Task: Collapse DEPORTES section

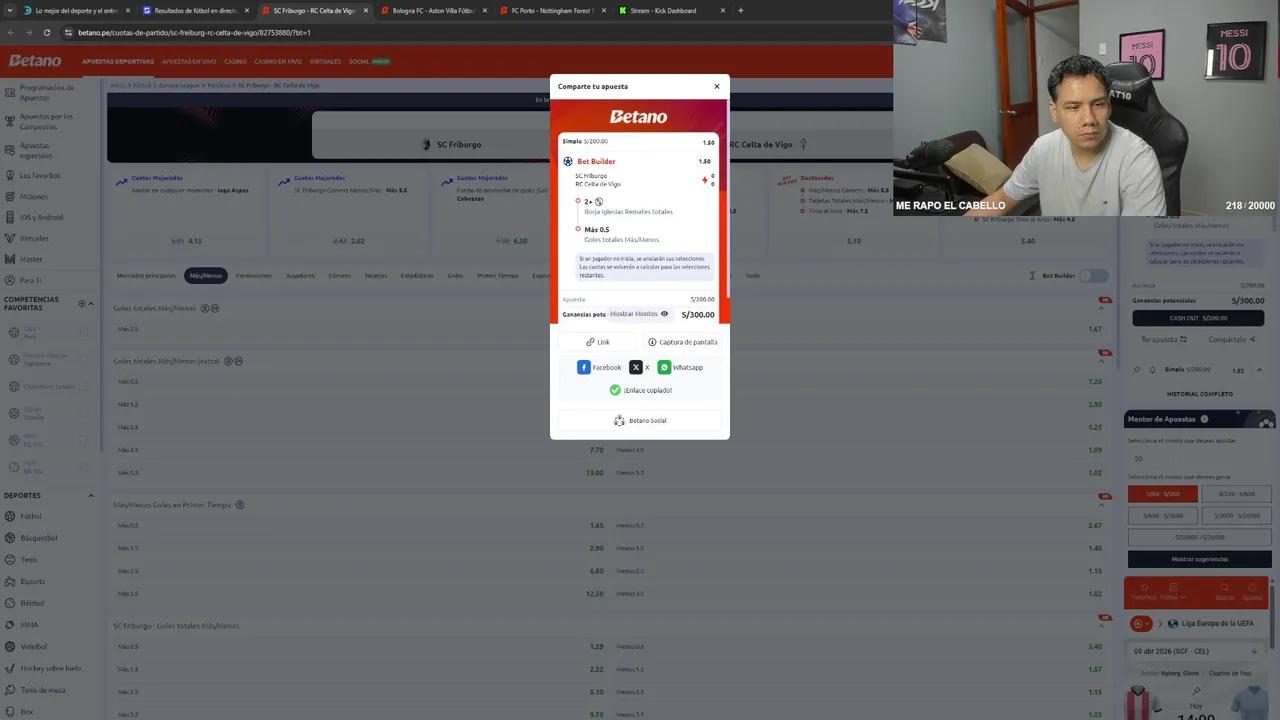Action: coord(90,495)
